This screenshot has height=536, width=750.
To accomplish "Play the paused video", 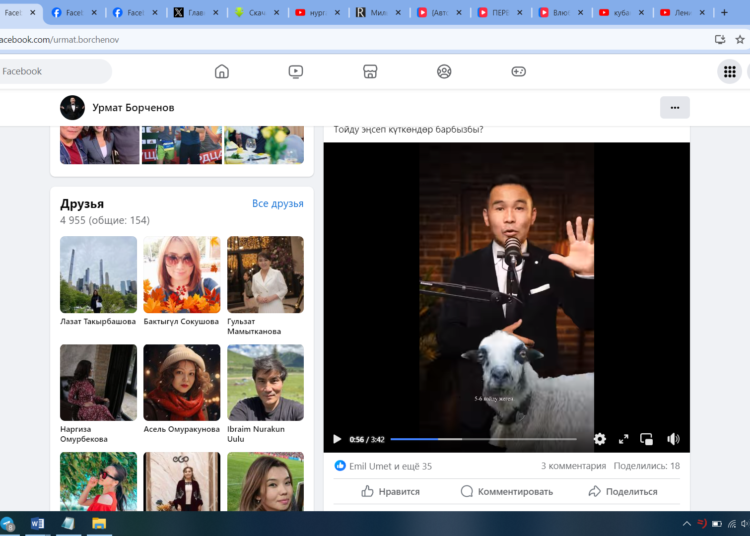I will tap(337, 439).
